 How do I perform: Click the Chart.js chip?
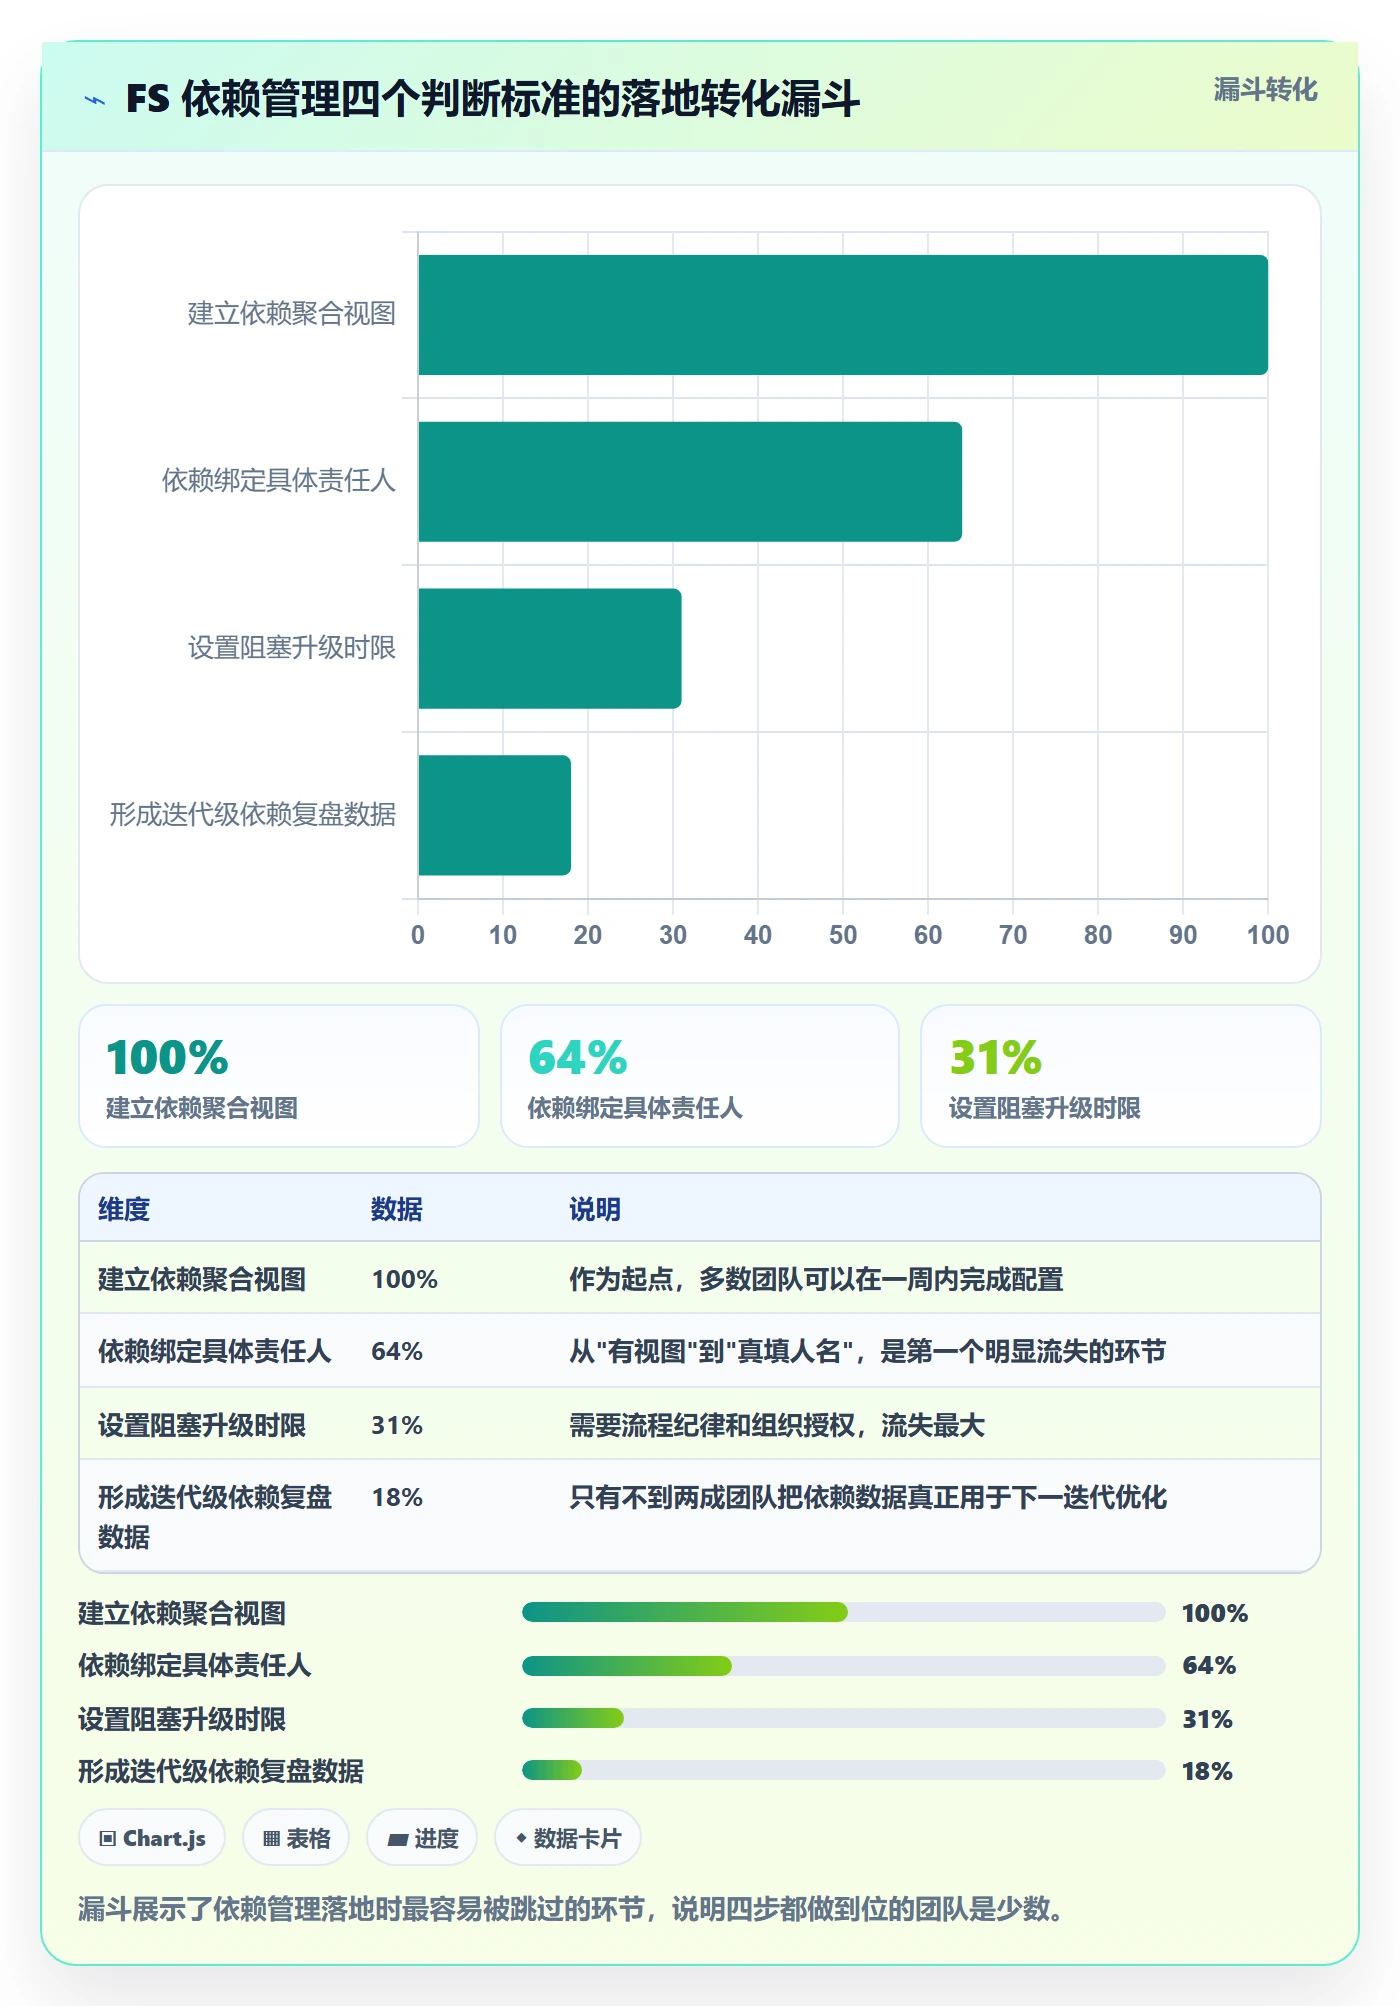point(152,1838)
